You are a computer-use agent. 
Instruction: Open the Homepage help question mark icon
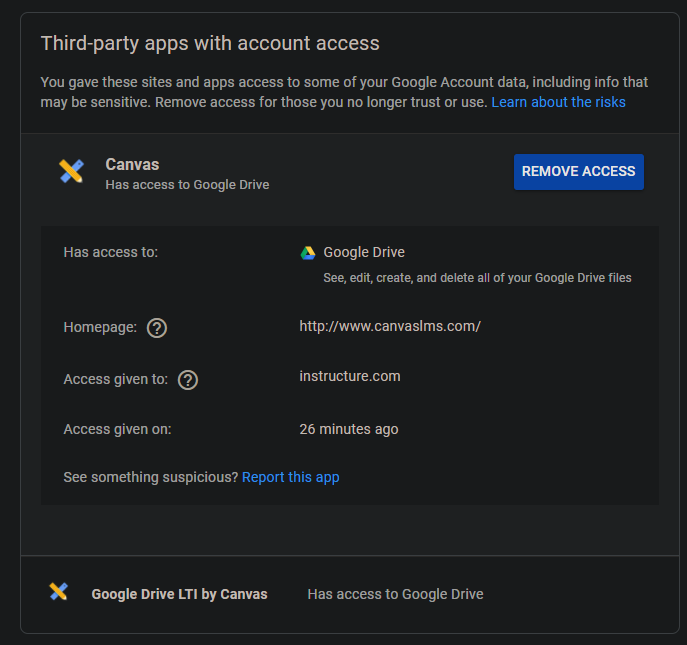pyautogui.click(x=157, y=328)
